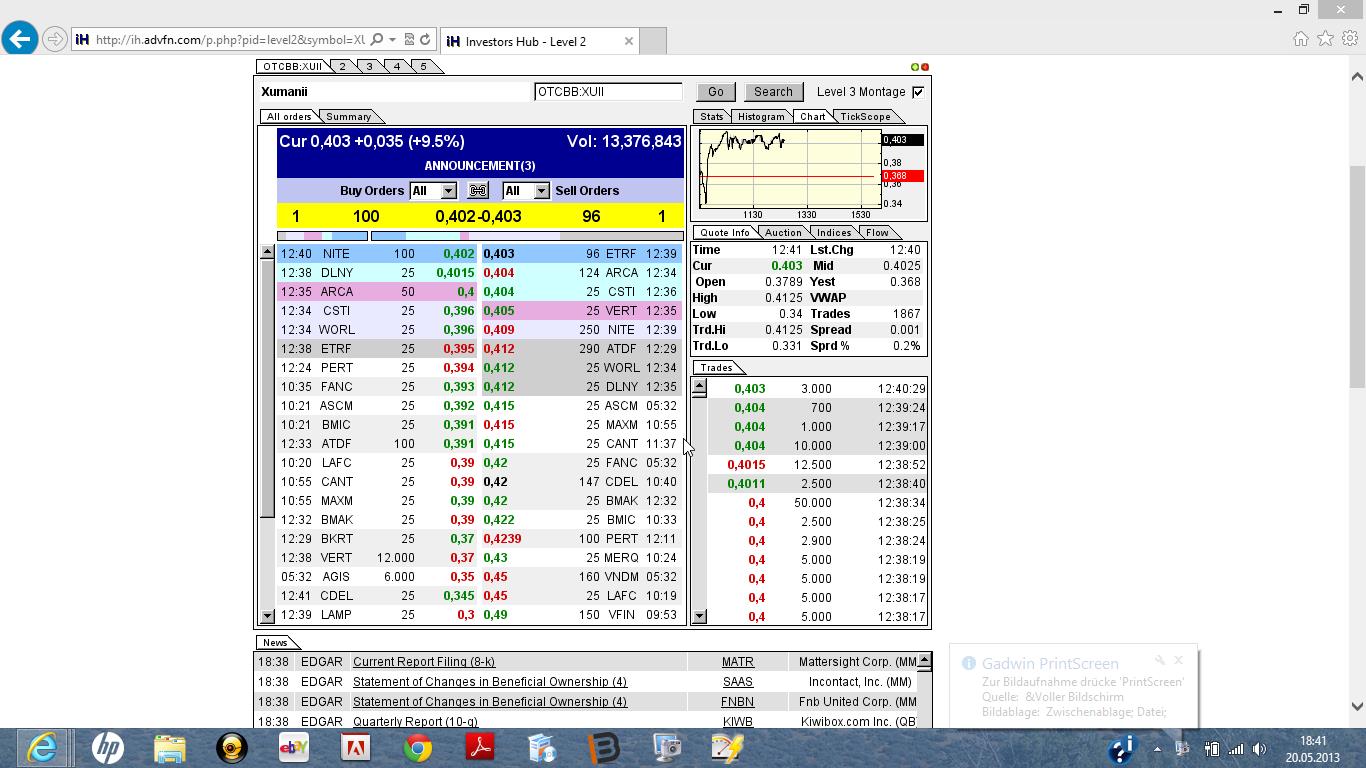
Task: Click the Compatibility View icon in the address bar
Action: (409, 40)
